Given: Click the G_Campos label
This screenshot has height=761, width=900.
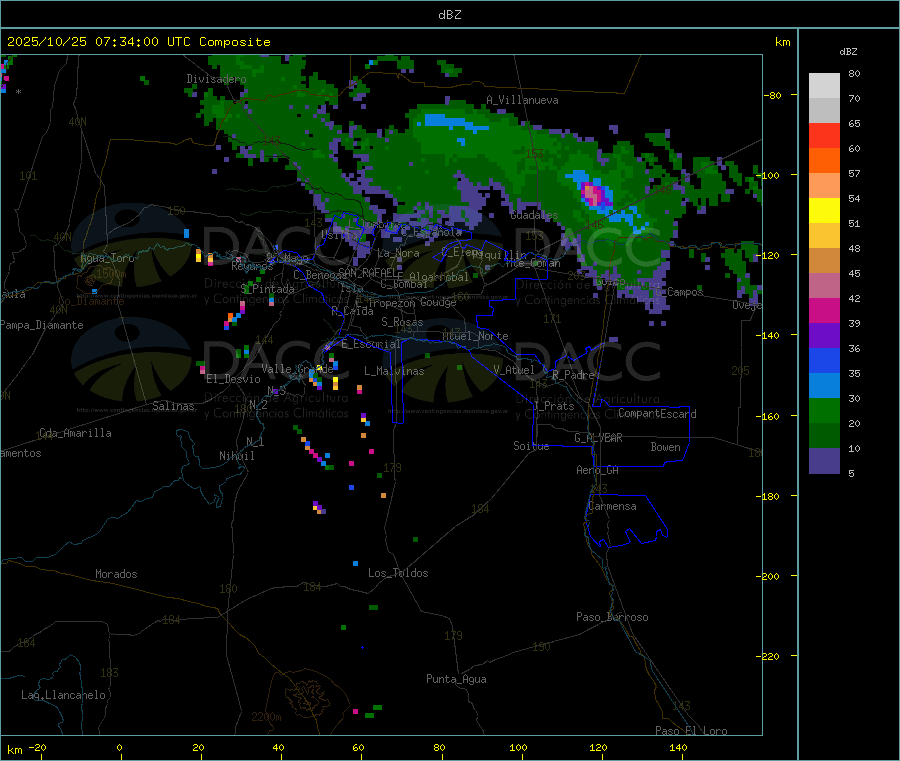Looking at the screenshot, I should click(x=679, y=292).
